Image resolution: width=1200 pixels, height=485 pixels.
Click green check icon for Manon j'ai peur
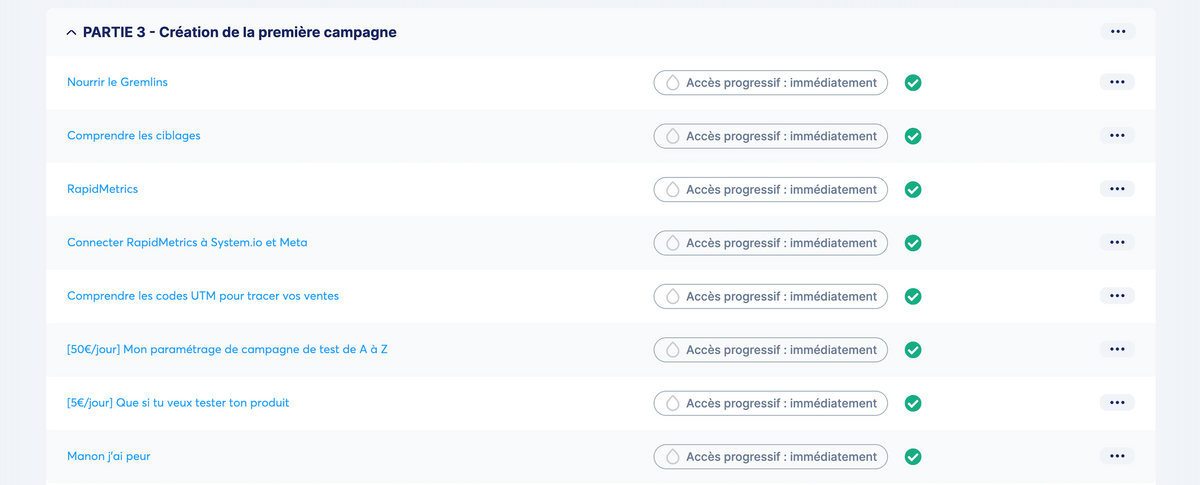click(913, 457)
